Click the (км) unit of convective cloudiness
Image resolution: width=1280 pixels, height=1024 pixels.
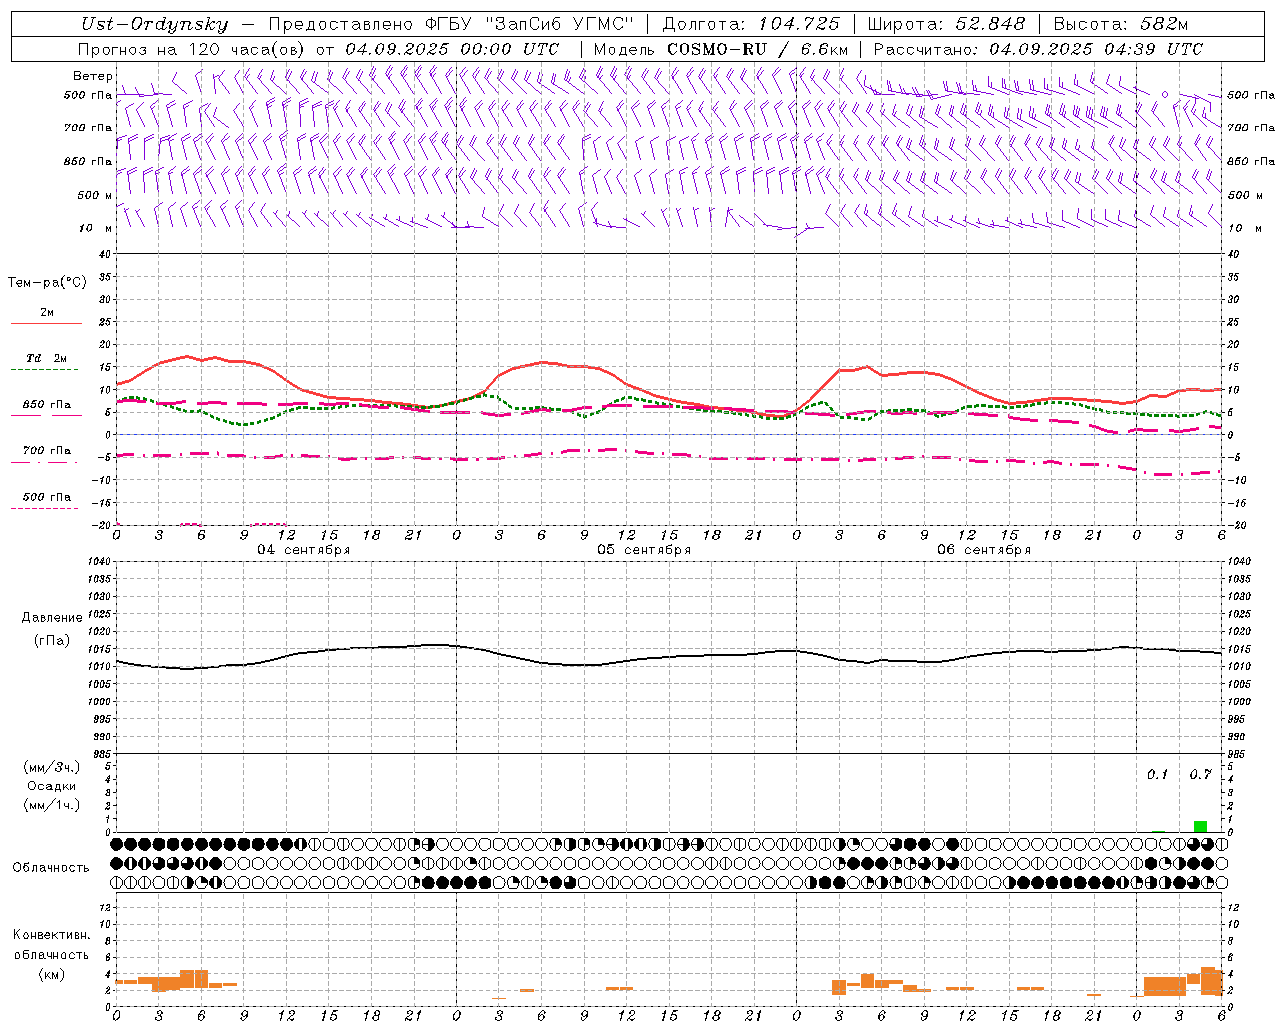pyautogui.click(x=51, y=975)
